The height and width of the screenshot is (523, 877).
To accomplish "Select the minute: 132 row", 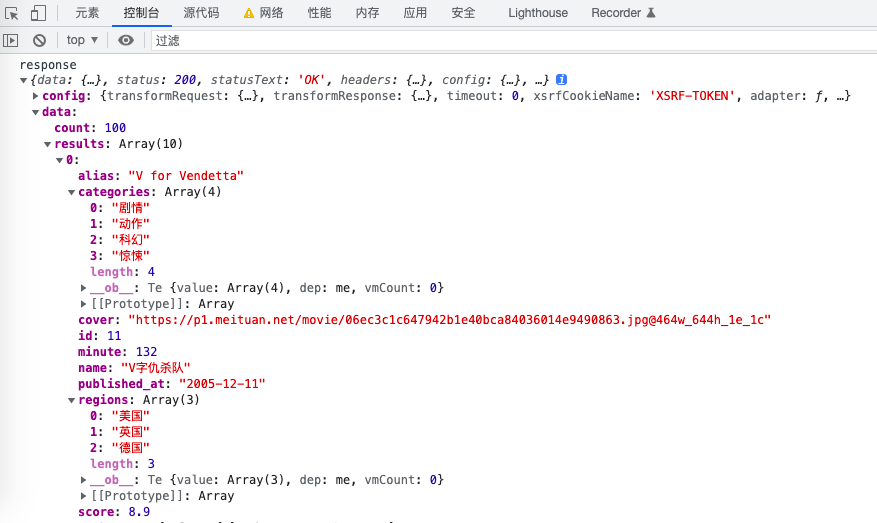I will [x=117, y=352].
